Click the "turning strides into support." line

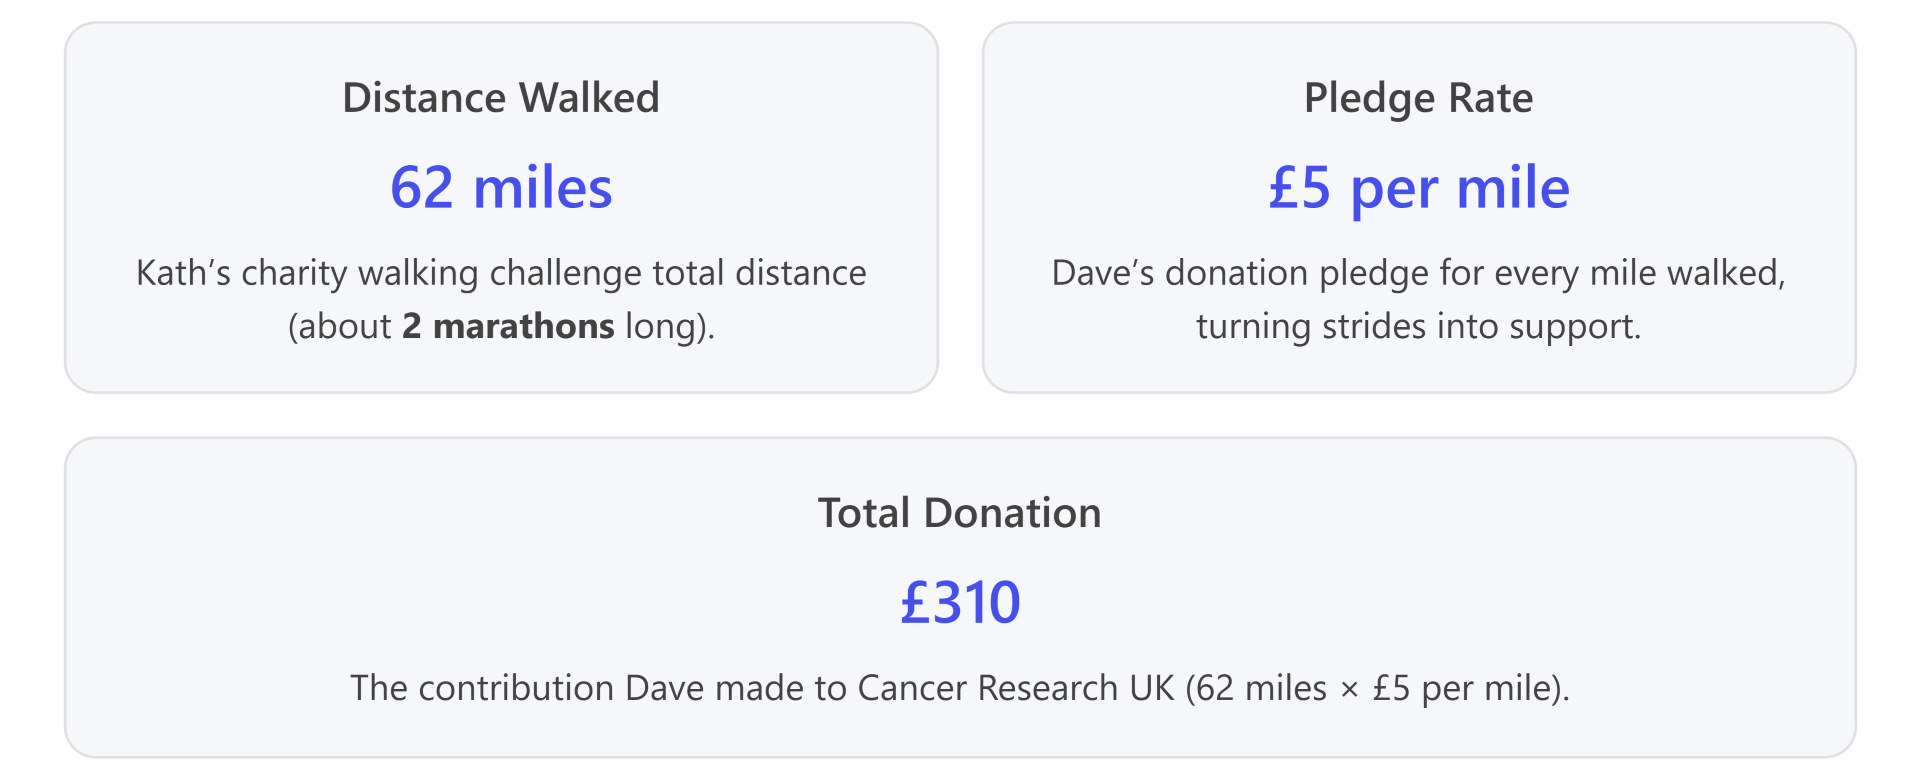point(1418,326)
